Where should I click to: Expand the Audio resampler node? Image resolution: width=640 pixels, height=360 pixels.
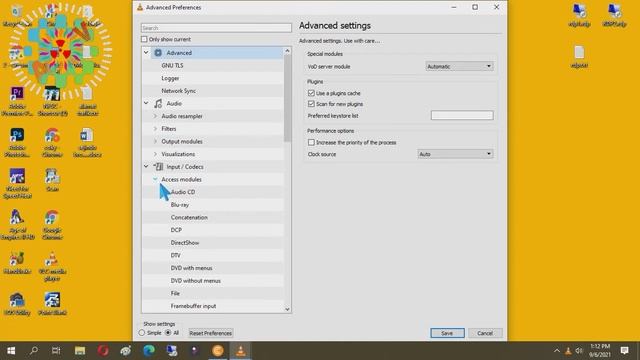pyautogui.click(x=155, y=116)
